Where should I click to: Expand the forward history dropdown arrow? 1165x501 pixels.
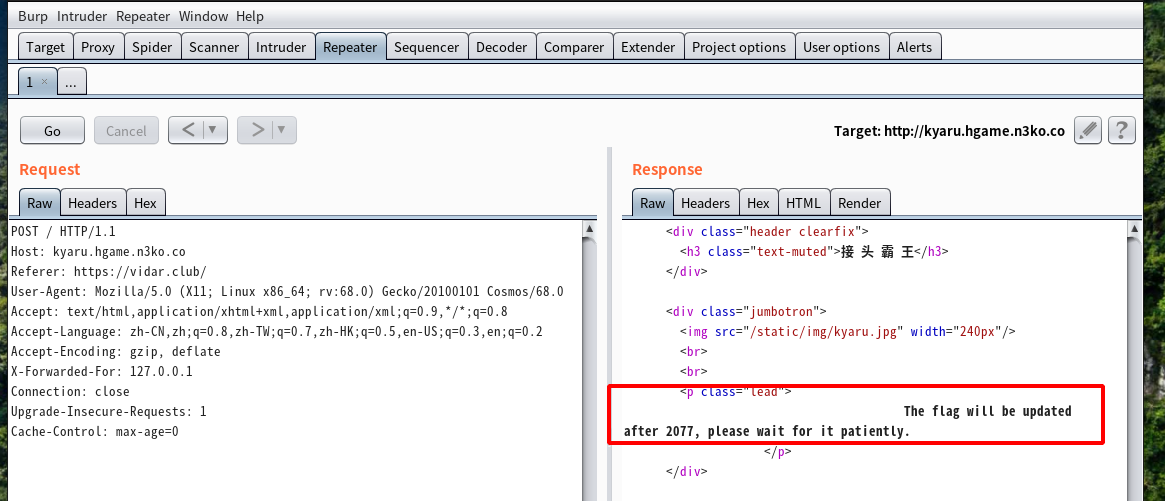coord(282,130)
